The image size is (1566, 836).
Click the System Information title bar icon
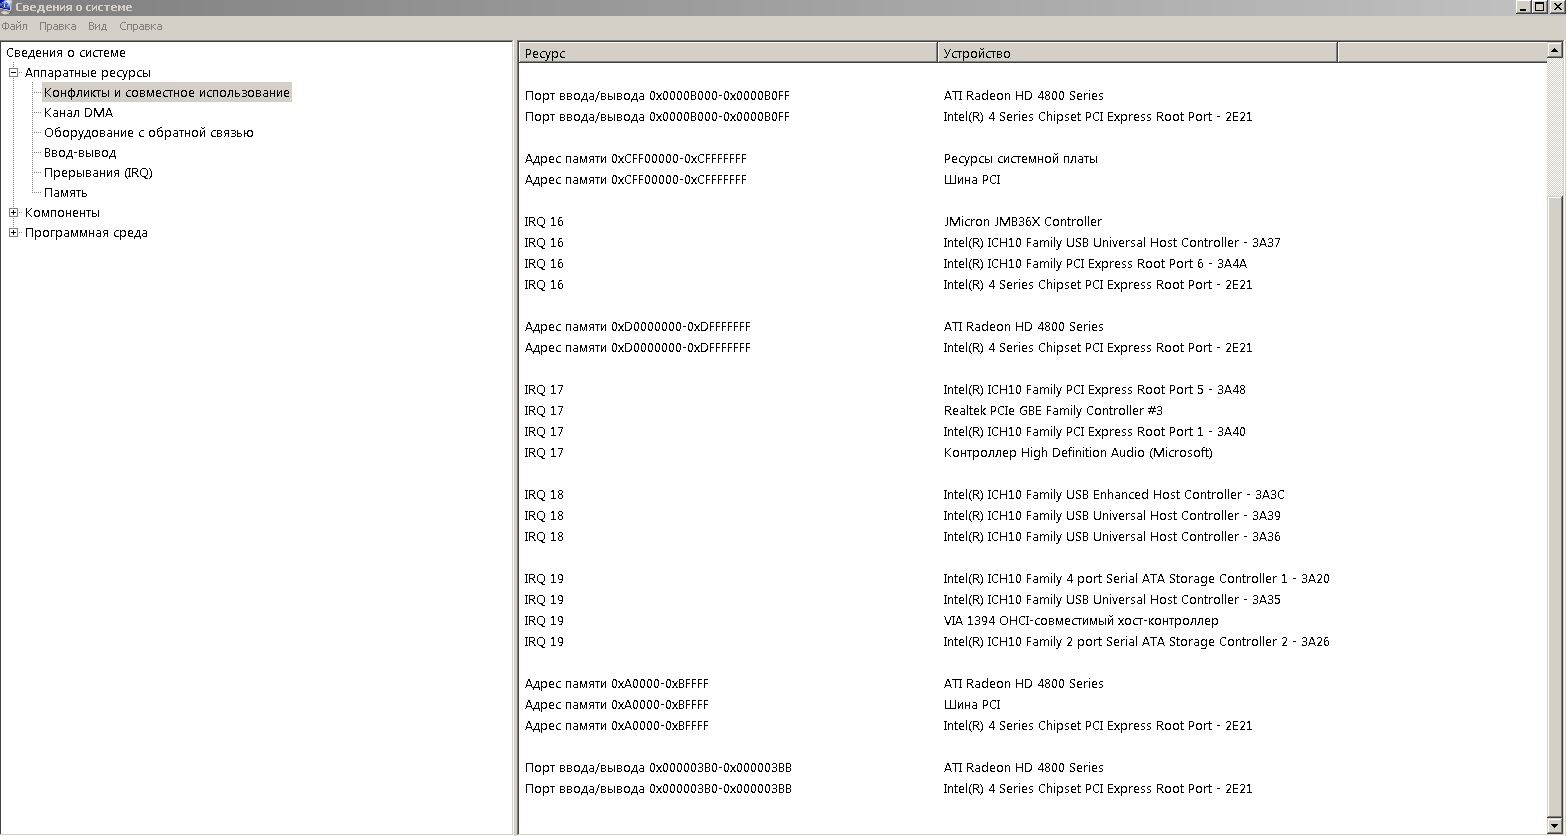[6, 7]
